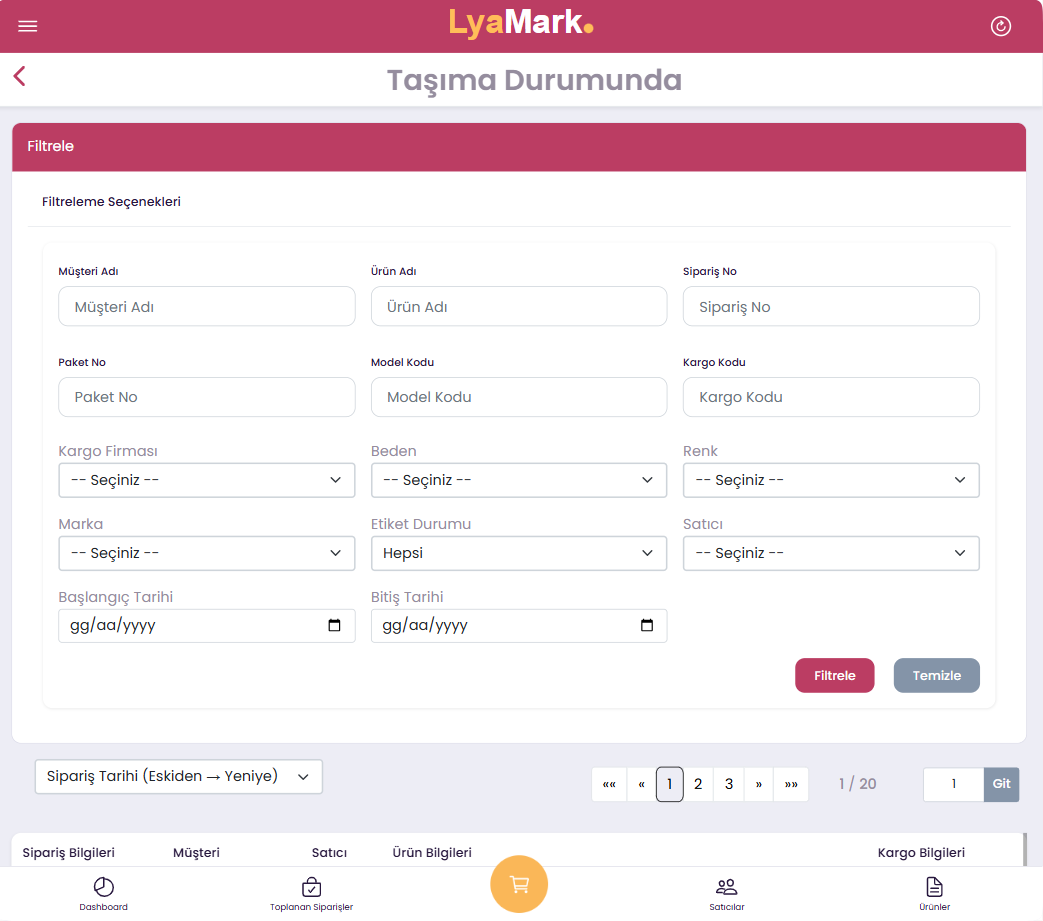Screen dimensions: 1043x921
Task: Open Toplanan Siparişler in bottom bar
Action: click(311, 893)
